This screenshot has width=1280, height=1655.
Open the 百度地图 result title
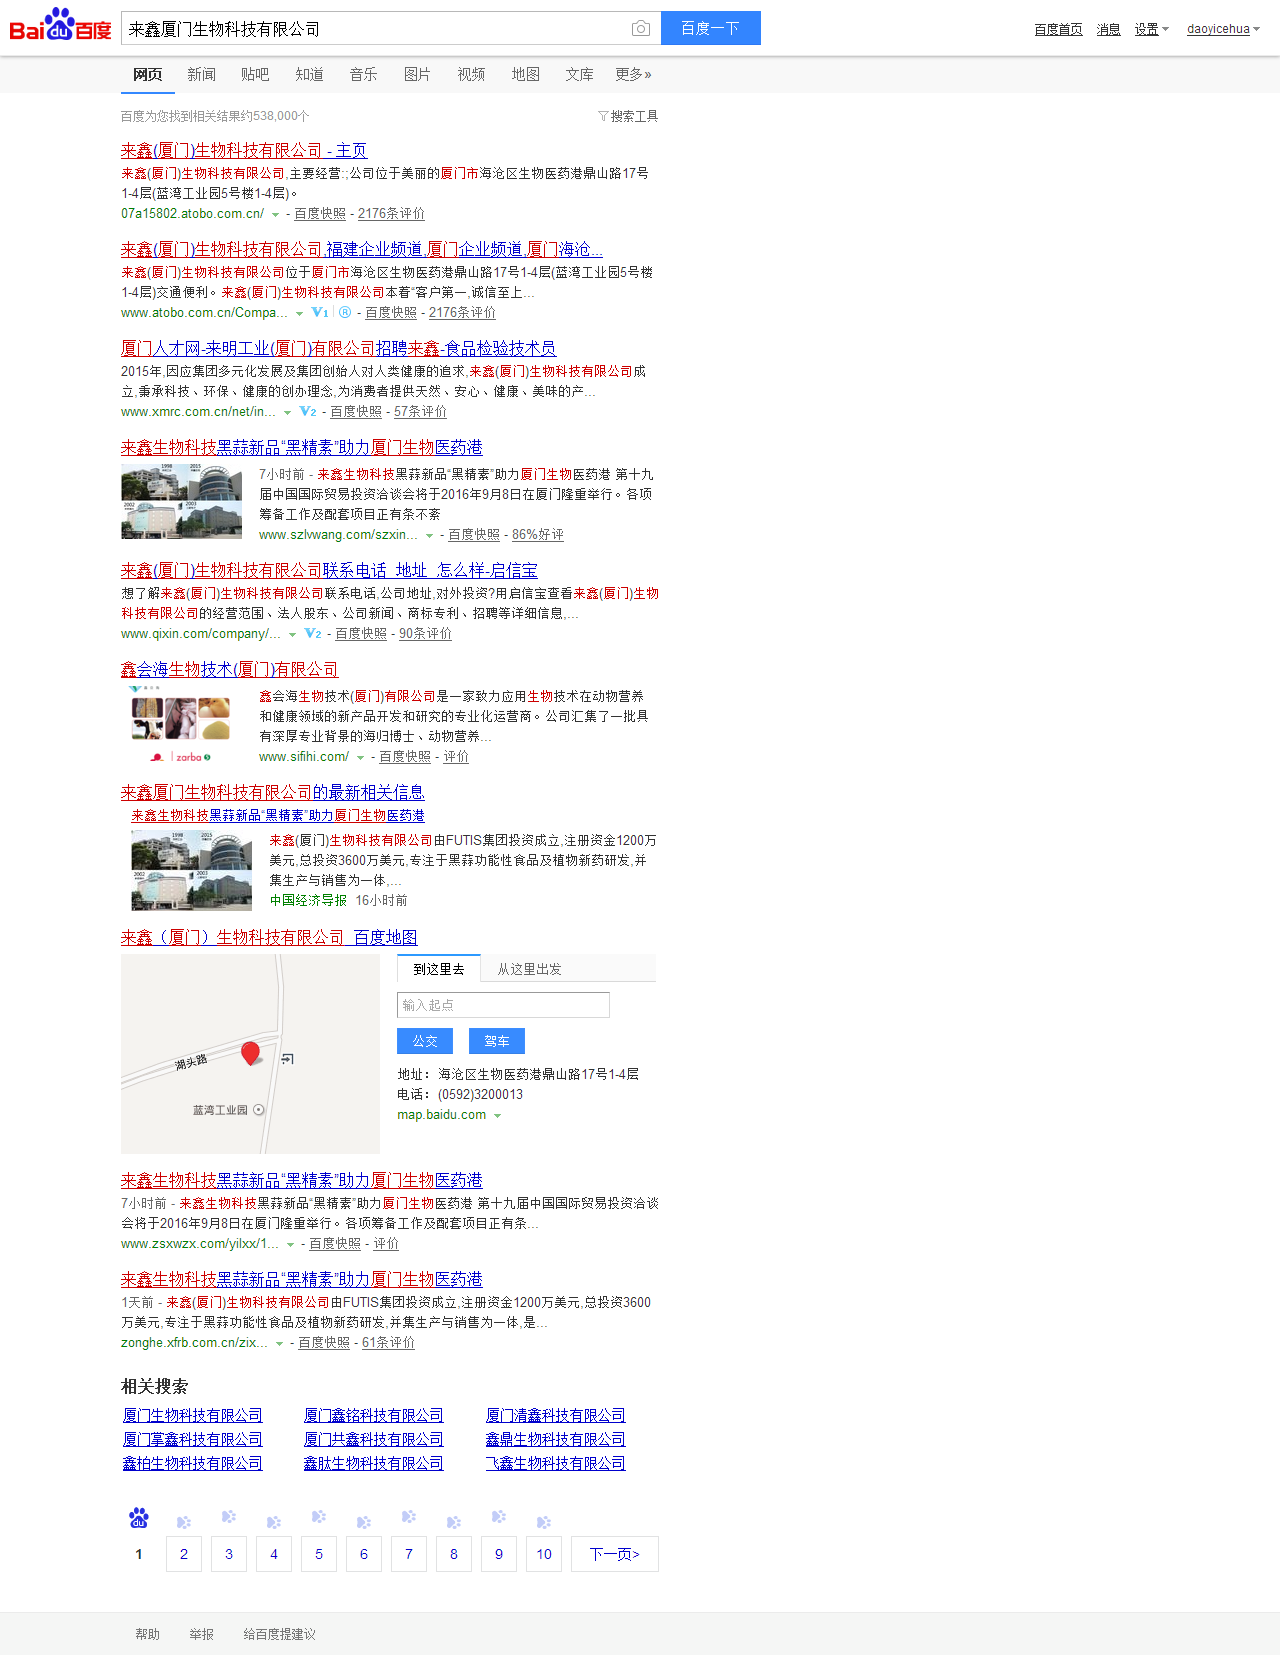click(x=269, y=938)
